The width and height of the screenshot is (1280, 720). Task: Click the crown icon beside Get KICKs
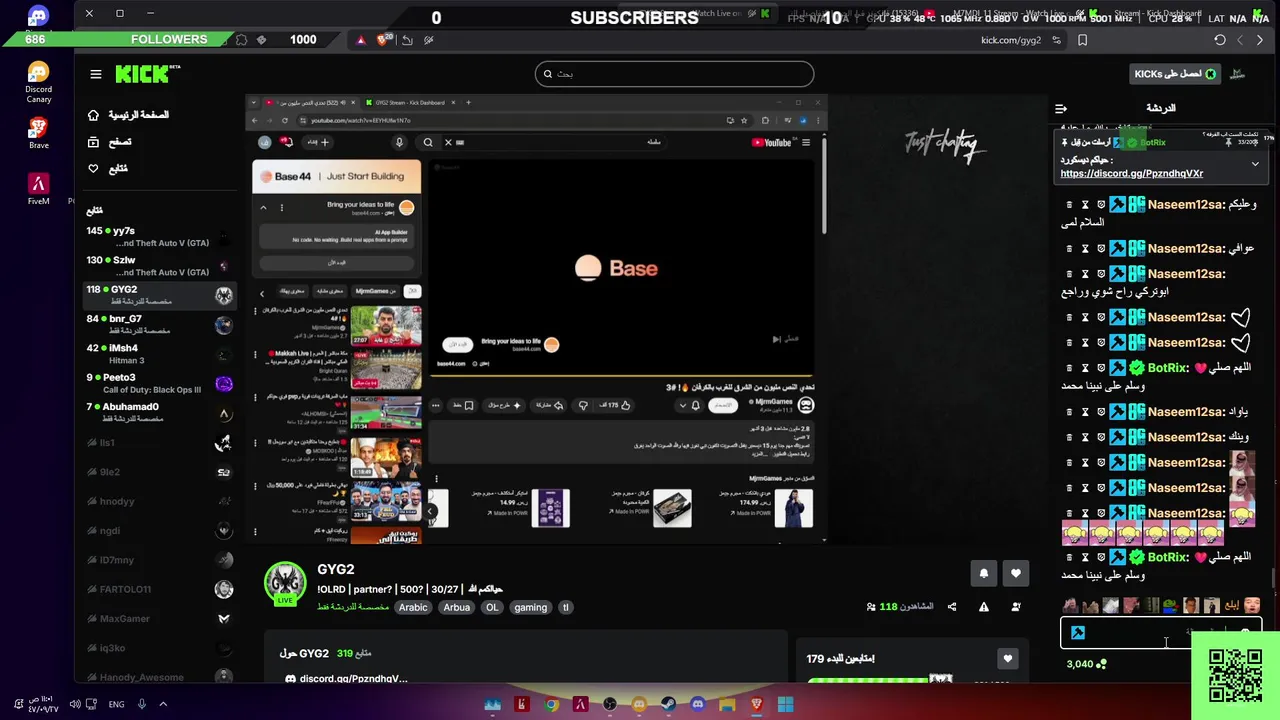click(x=1237, y=74)
